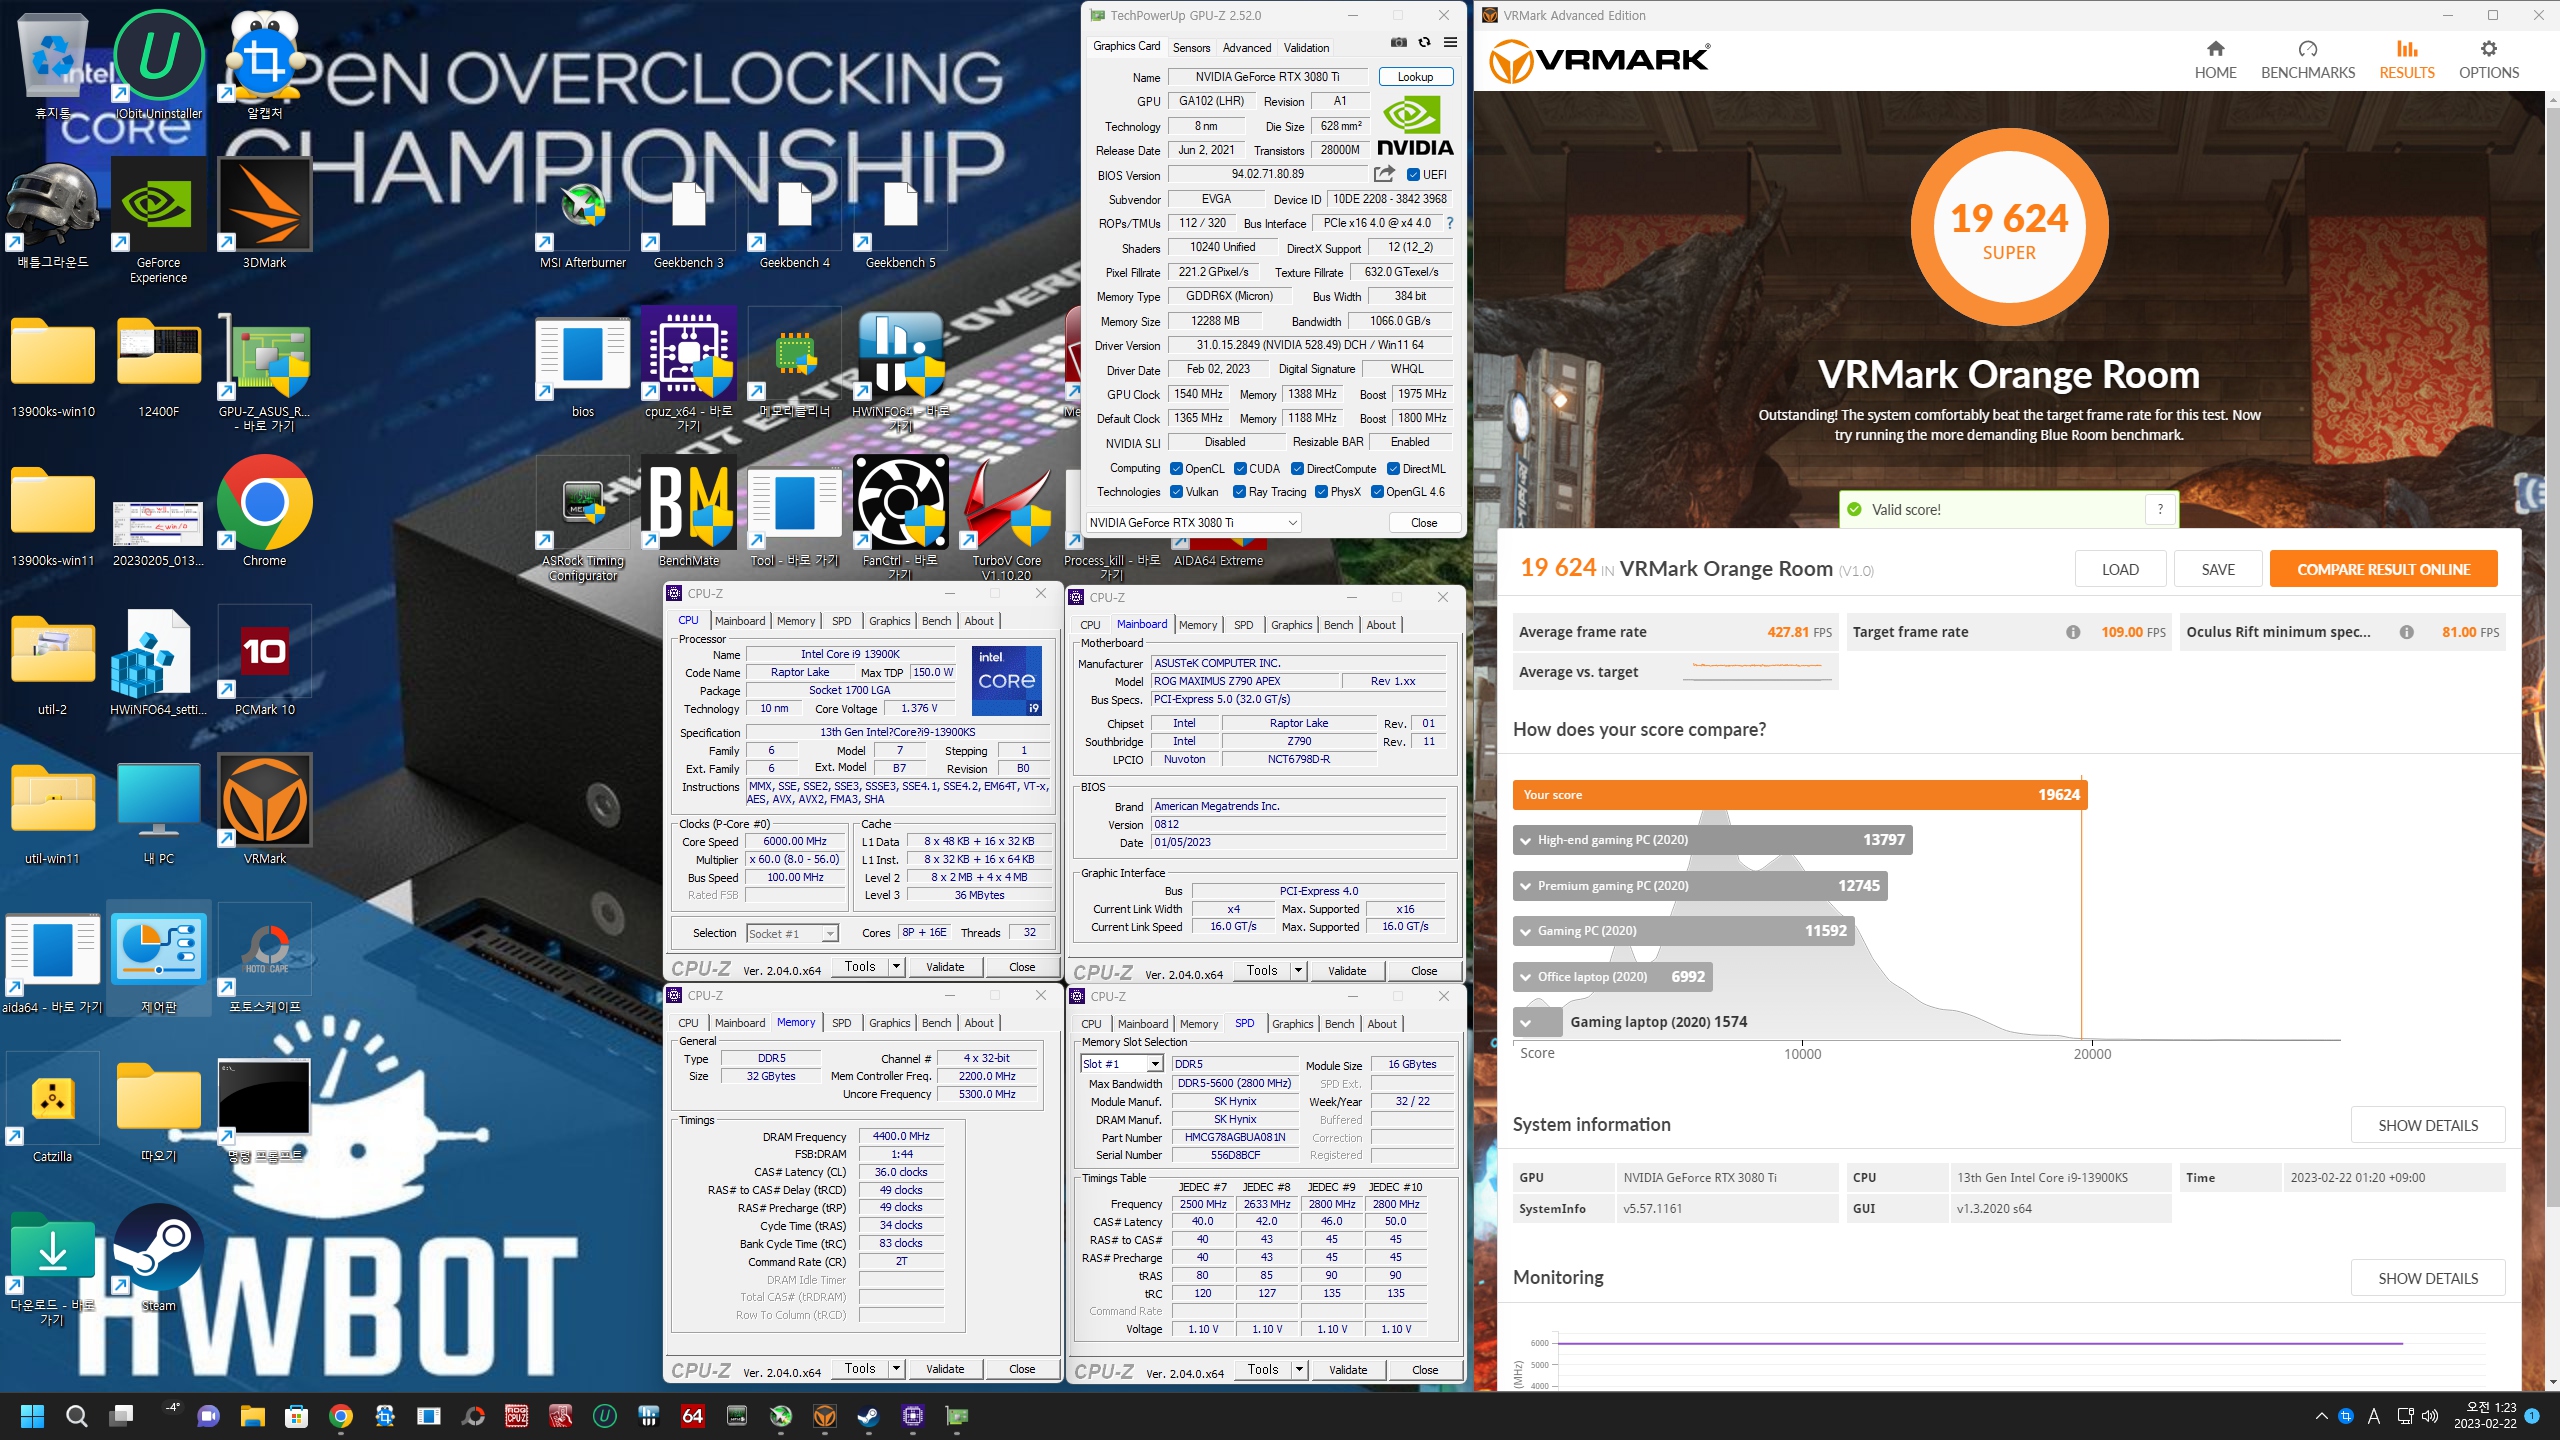
Task: Expand the Gaming PC (2020) comparison
Action: (x=1525, y=931)
